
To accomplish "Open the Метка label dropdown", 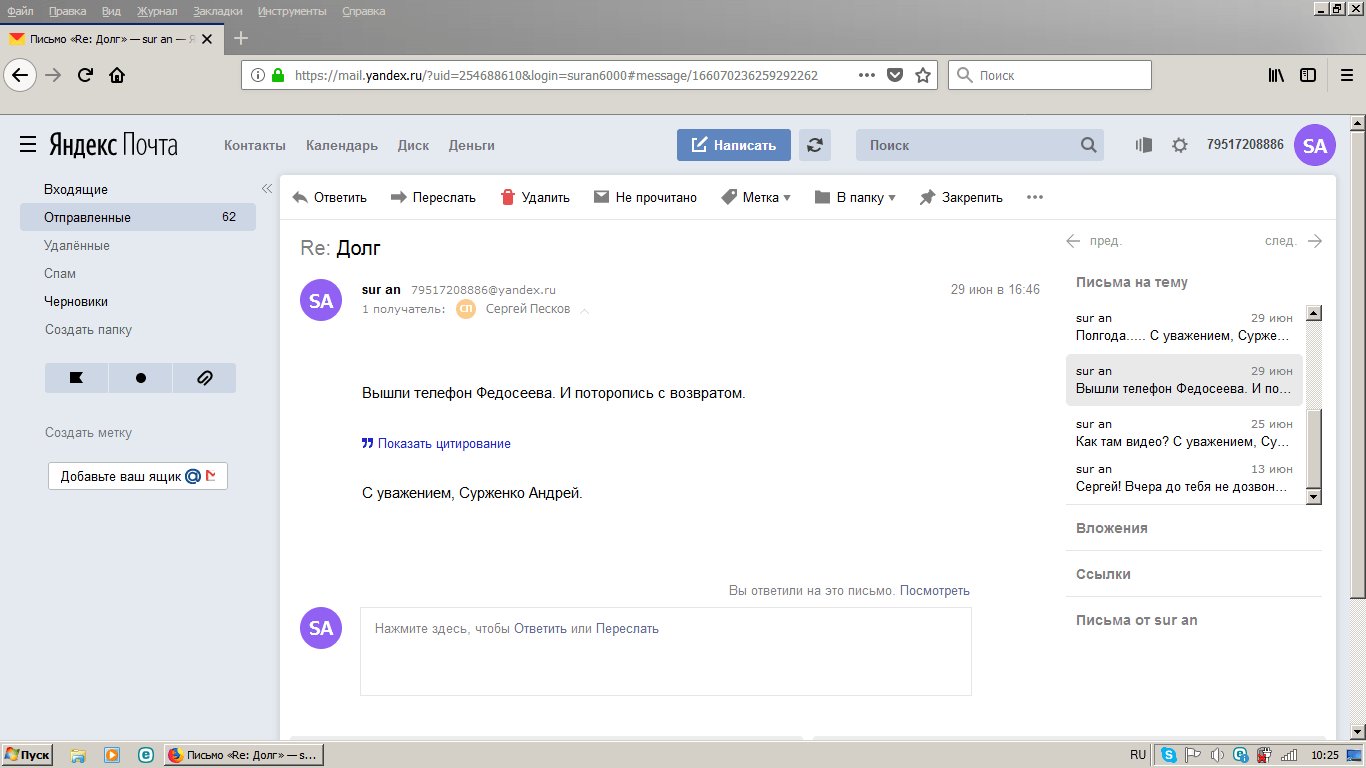I will point(755,197).
